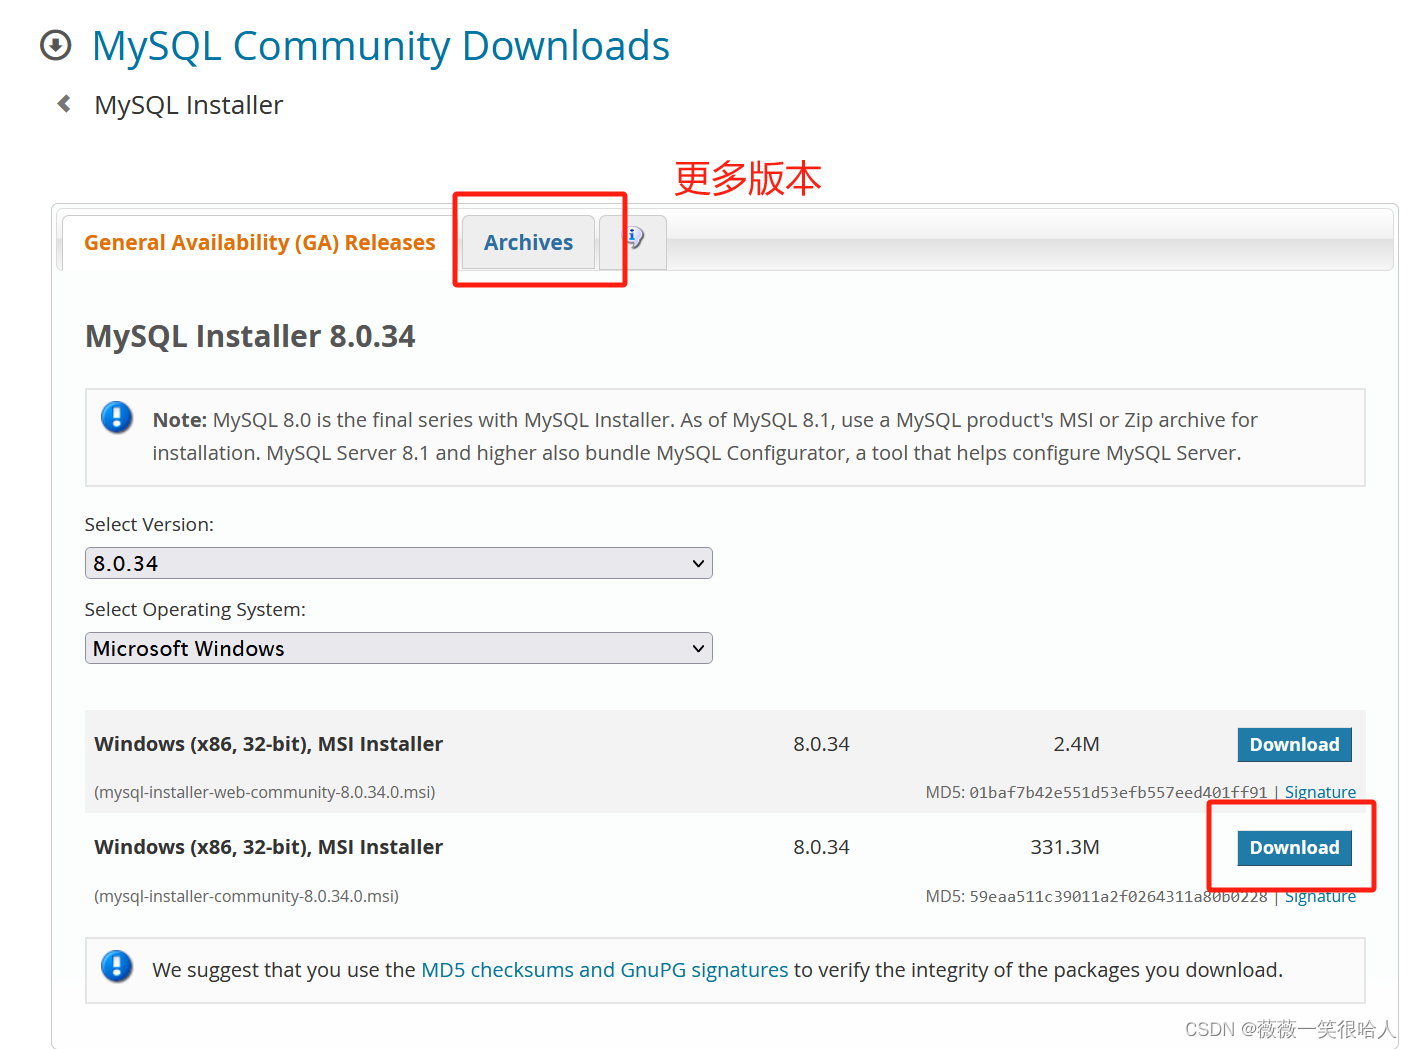Click the dropdown chevron for Select Operating System
1412x1049 pixels.
tap(698, 648)
